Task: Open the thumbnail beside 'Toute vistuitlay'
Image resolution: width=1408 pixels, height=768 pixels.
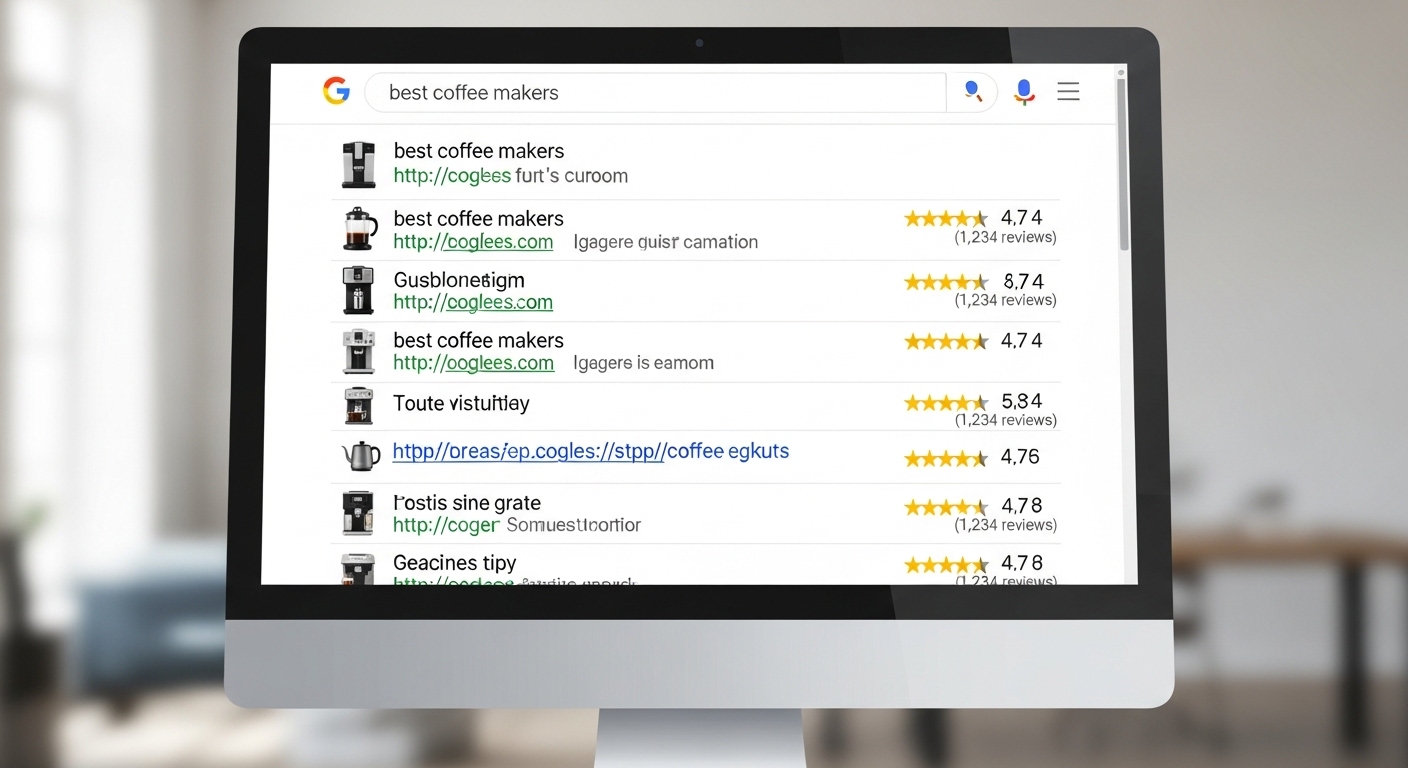Action: pyautogui.click(x=358, y=406)
